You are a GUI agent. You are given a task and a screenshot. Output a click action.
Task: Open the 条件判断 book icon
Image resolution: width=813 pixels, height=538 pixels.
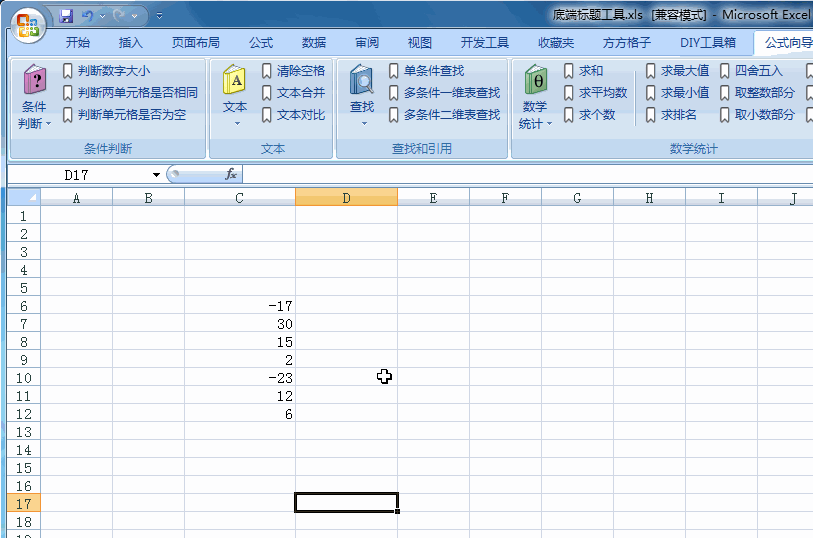(34, 81)
